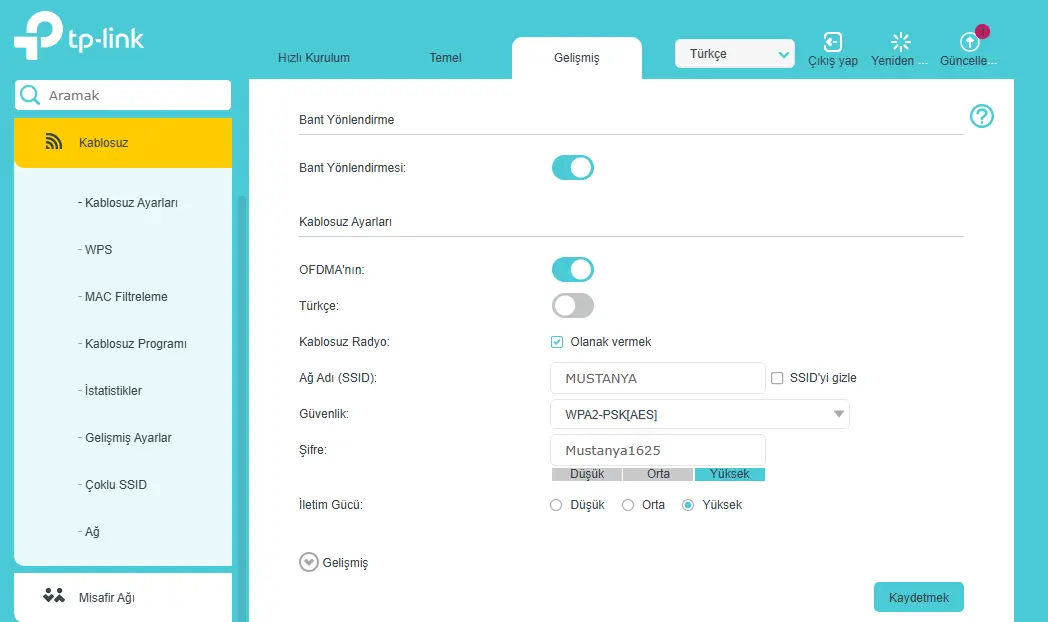1048x622 pixels.
Task: Click the tp-link logo
Action: click(x=79, y=36)
